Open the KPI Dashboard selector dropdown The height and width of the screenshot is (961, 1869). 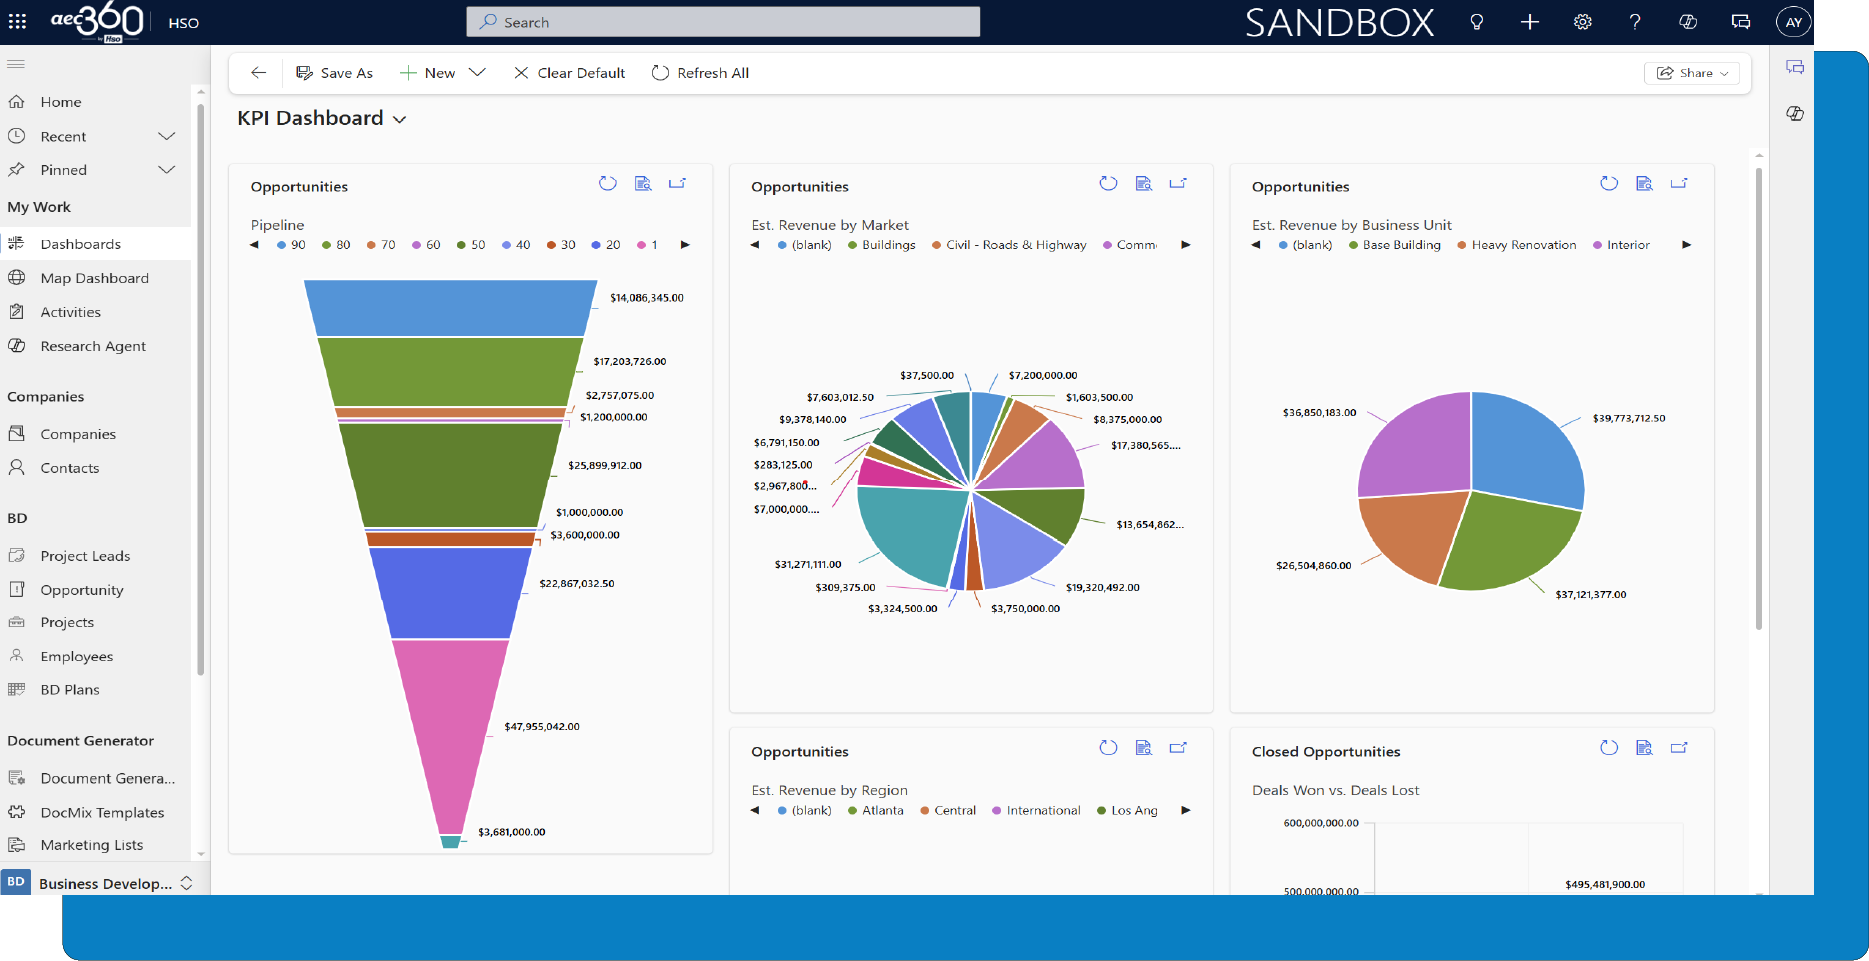pos(399,119)
